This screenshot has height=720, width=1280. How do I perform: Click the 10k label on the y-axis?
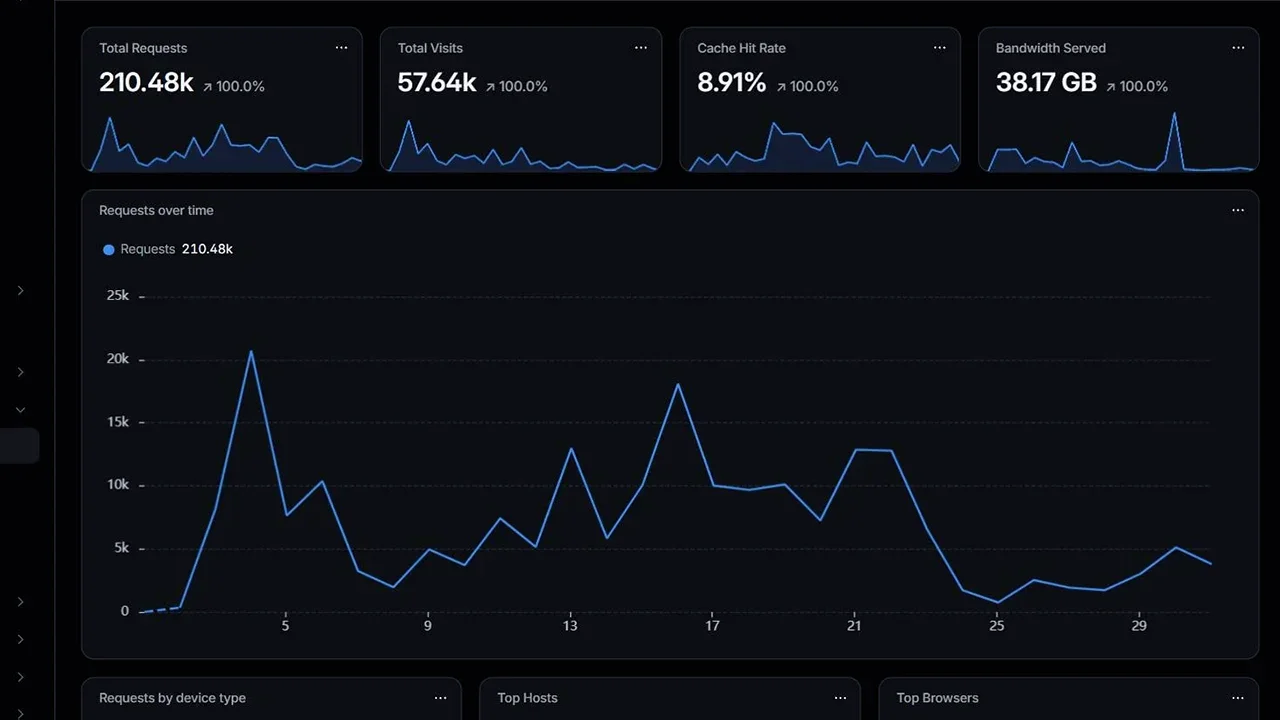pyautogui.click(x=118, y=485)
